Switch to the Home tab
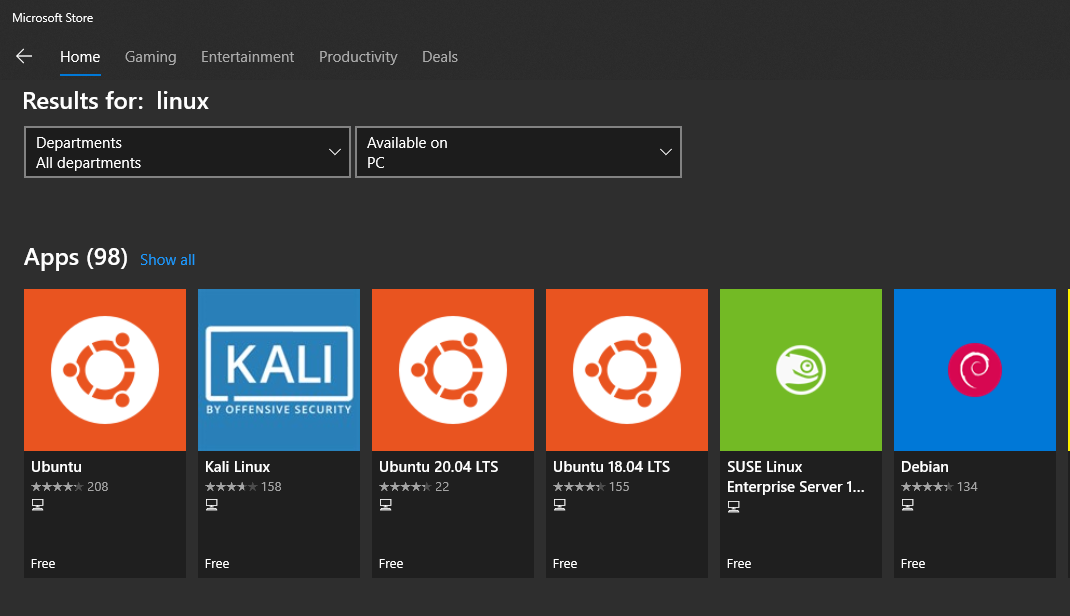This screenshot has width=1070, height=616. (x=80, y=57)
